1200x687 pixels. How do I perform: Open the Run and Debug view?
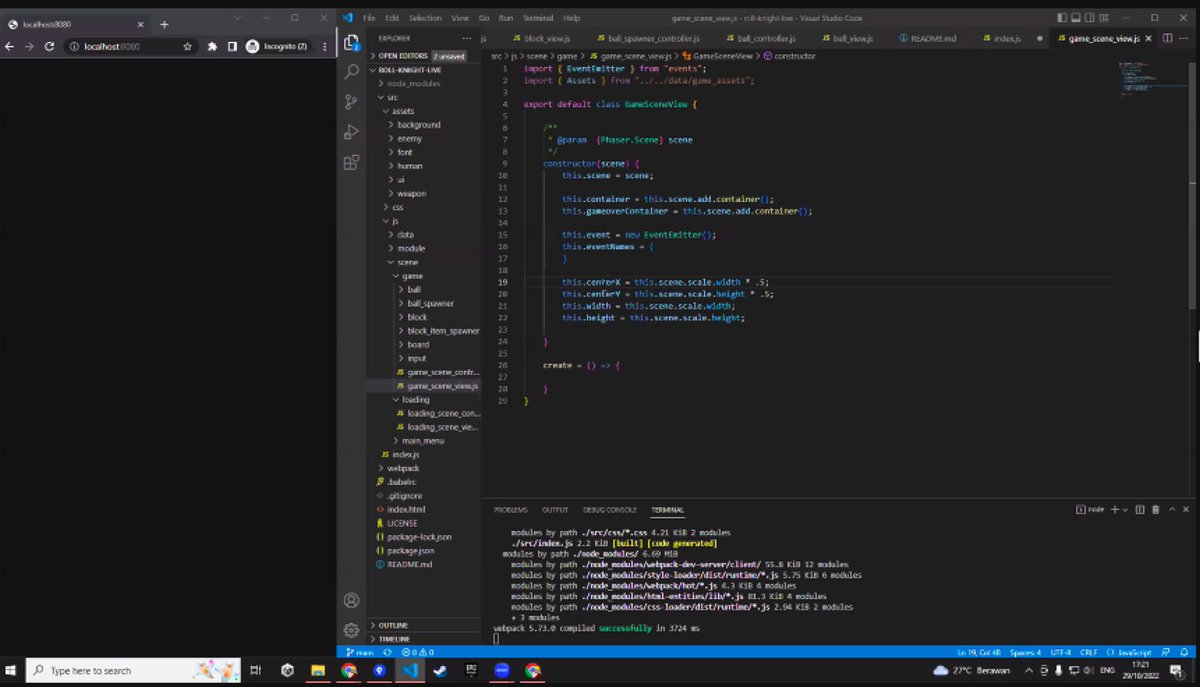pyautogui.click(x=351, y=132)
